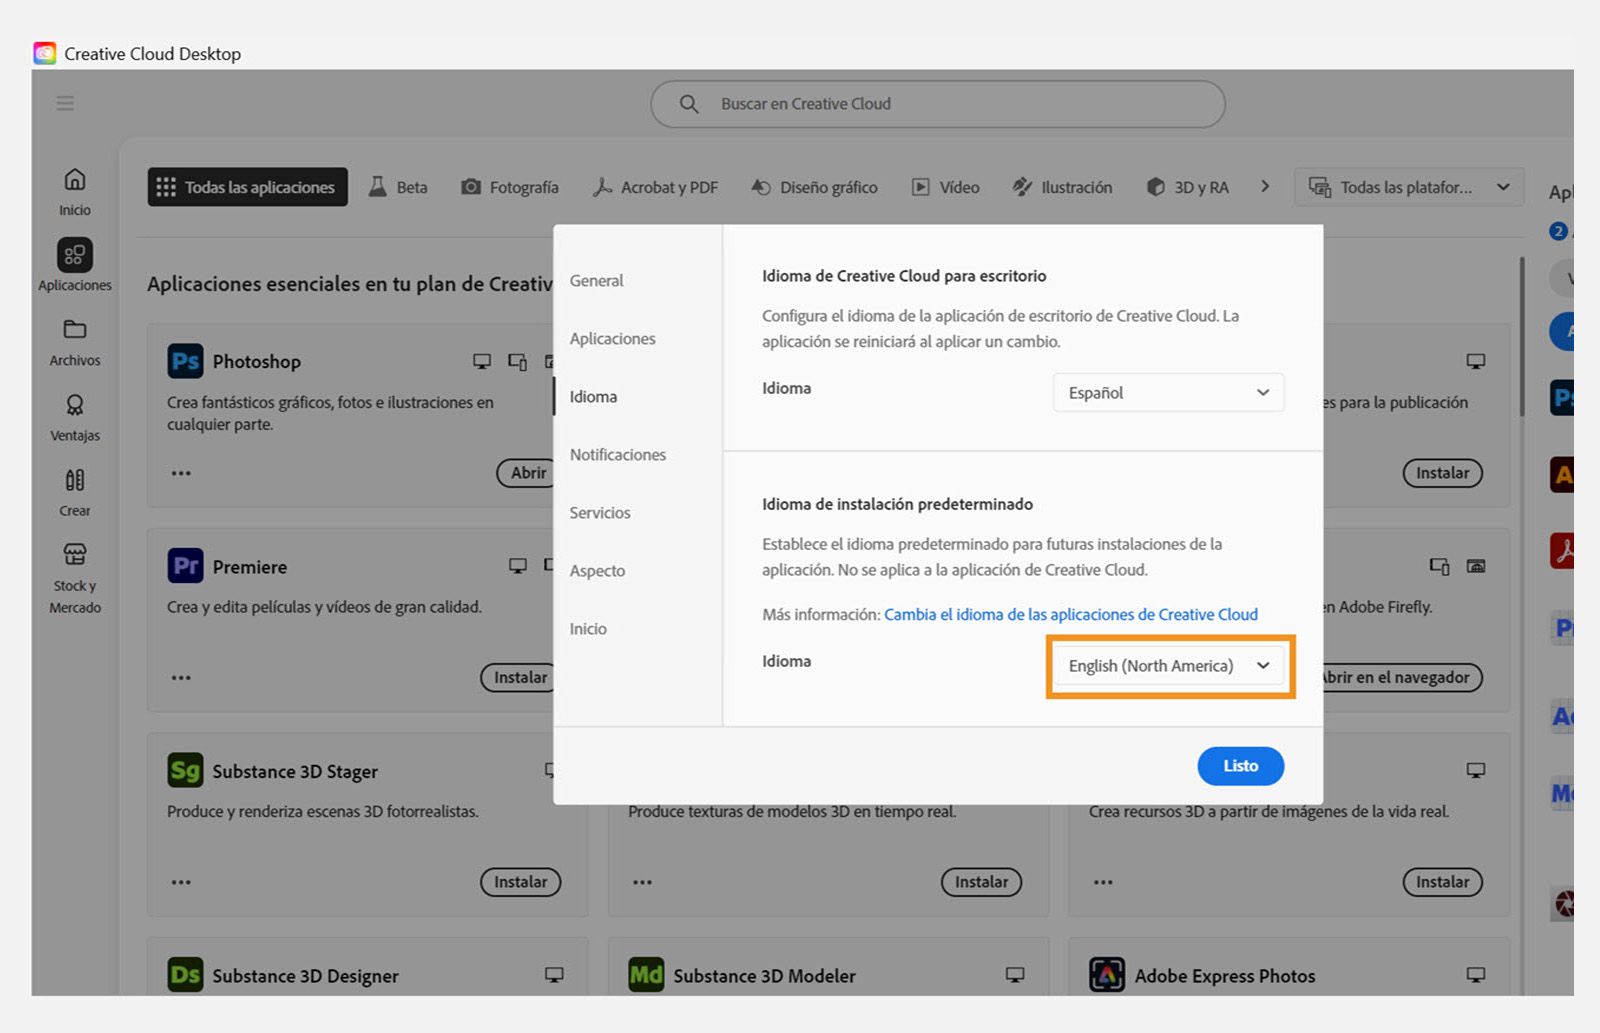1600x1033 pixels.
Task: Click Buscar en Creative Cloud field
Action: tap(938, 104)
